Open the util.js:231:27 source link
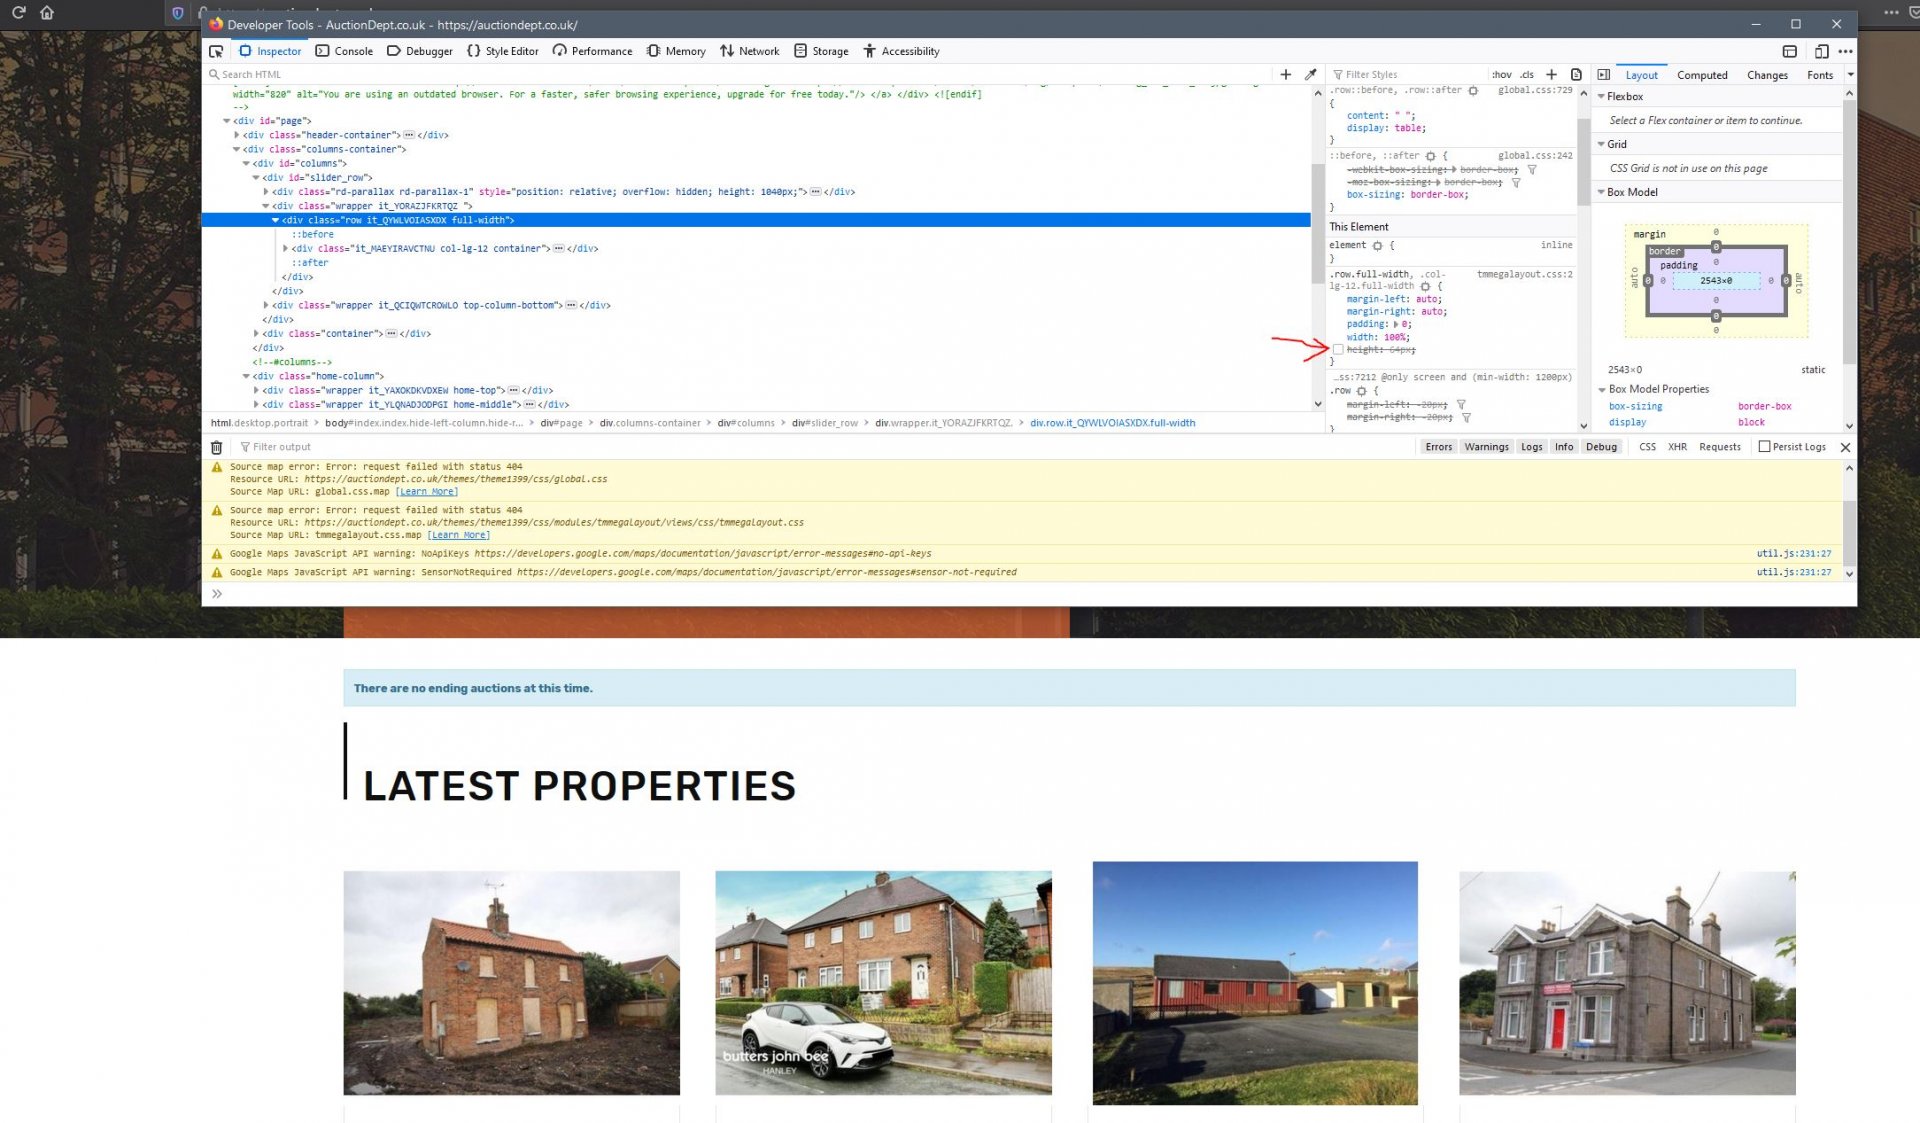This screenshot has width=1920, height=1123. point(1793,553)
